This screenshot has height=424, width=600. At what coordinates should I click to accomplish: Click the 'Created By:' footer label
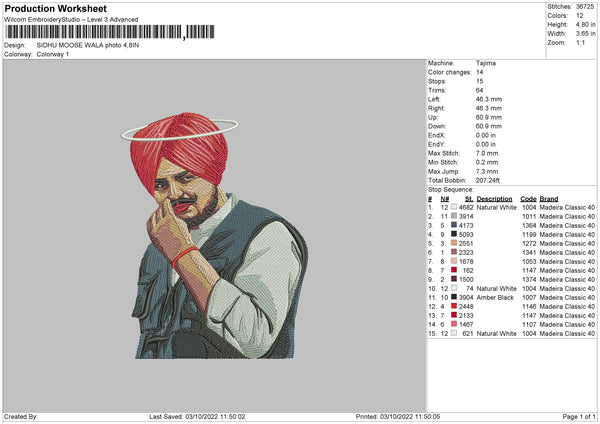(21, 417)
